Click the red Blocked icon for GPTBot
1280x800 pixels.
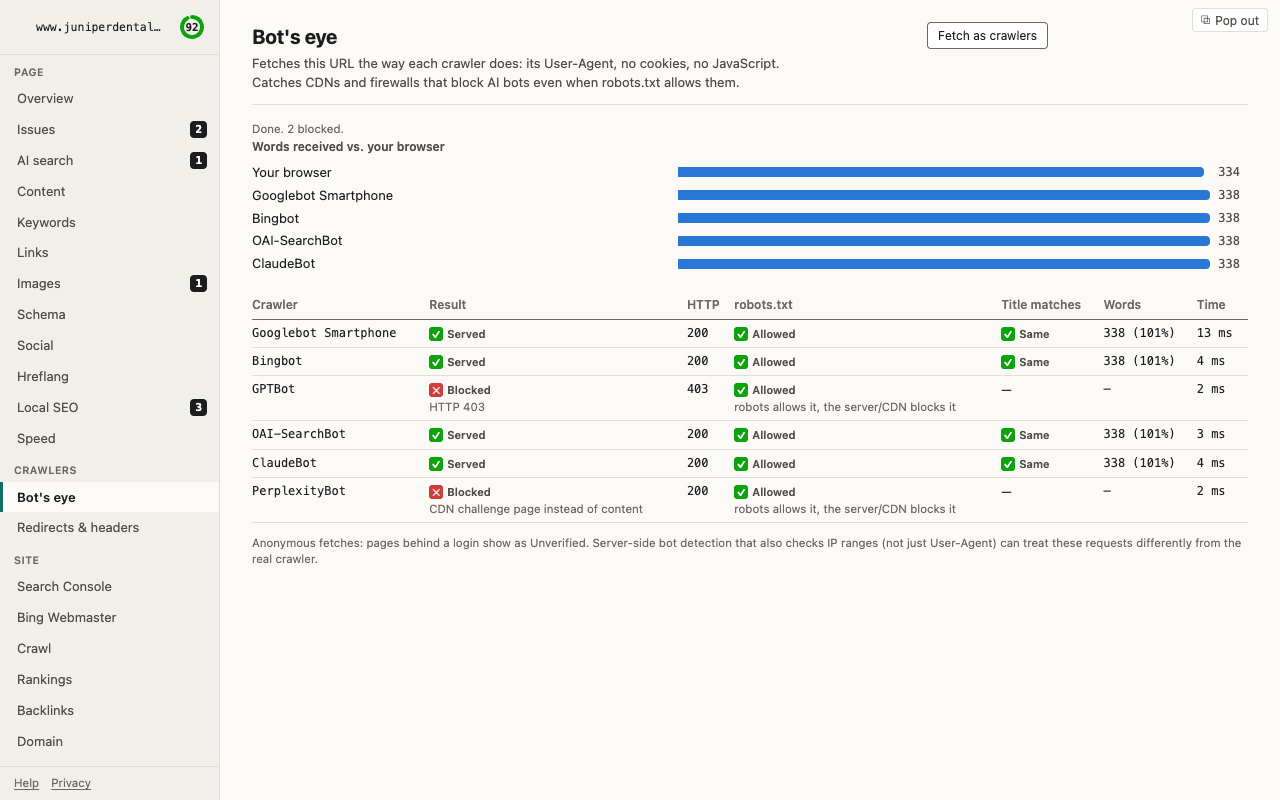coord(436,390)
